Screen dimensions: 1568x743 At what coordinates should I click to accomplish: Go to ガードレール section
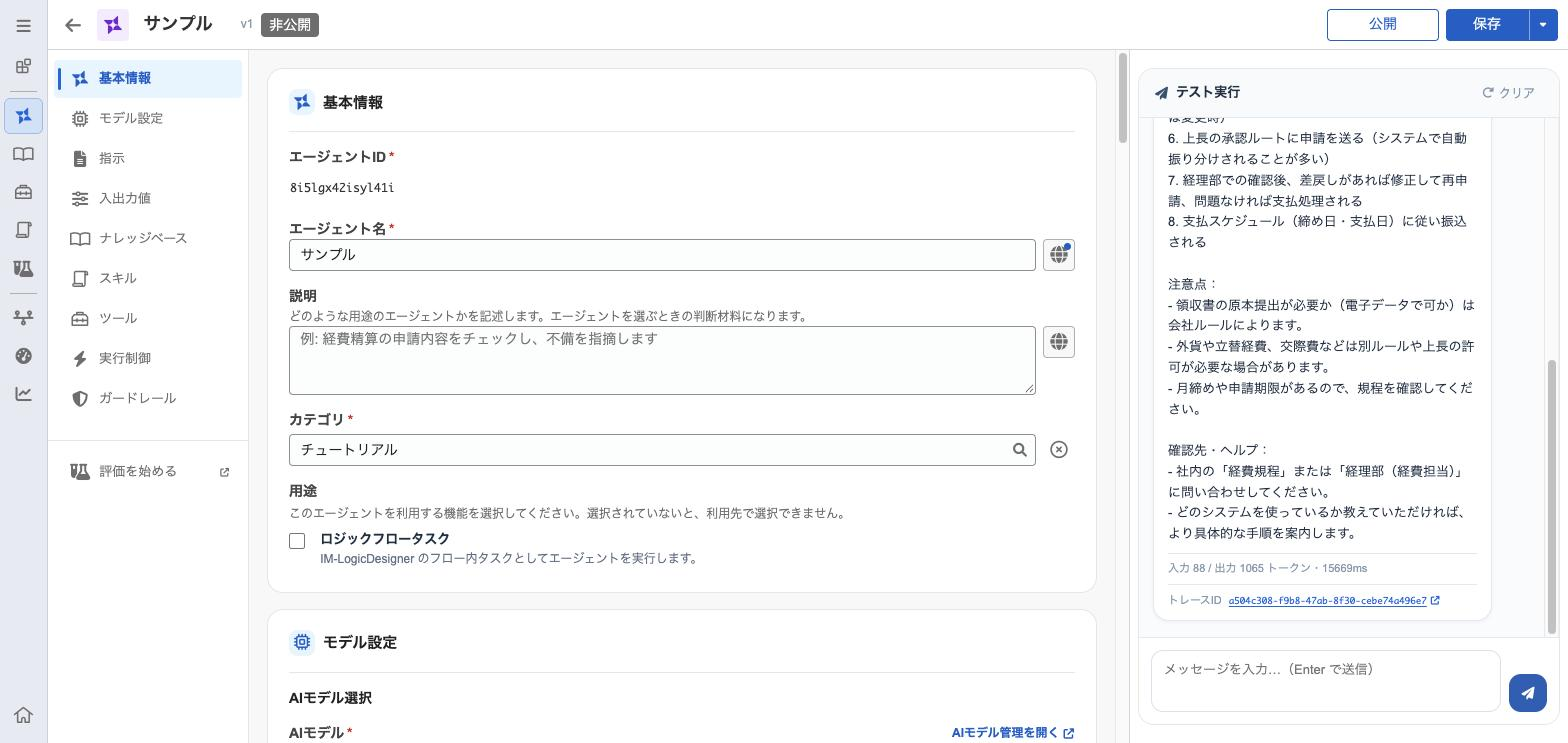(x=150, y=398)
